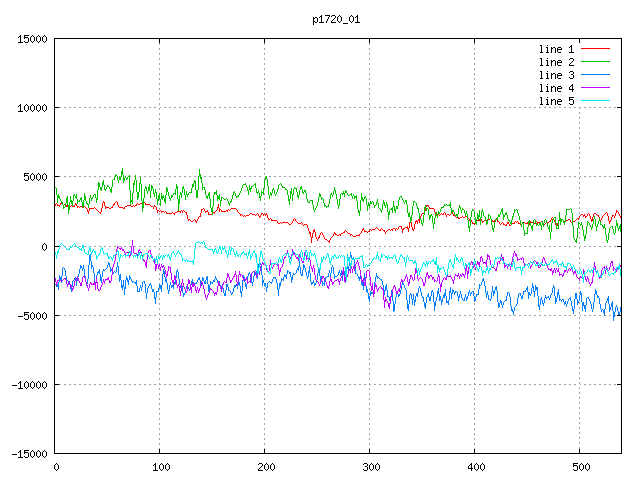Image resolution: width=640 pixels, height=480 pixels.
Task: Click the "line 5" legend label
Action: pos(557,100)
